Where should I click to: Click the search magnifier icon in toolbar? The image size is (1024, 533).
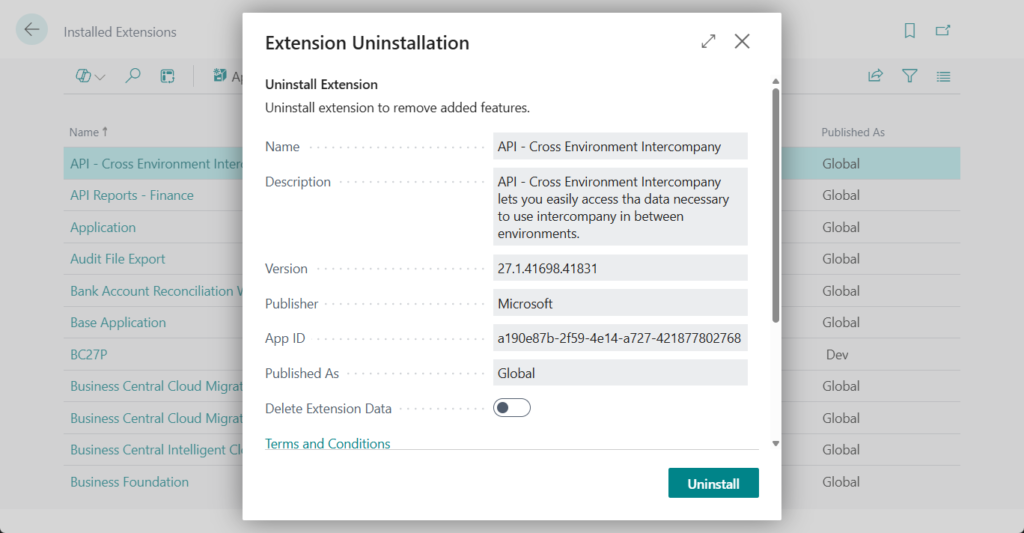[x=133, y=76]
